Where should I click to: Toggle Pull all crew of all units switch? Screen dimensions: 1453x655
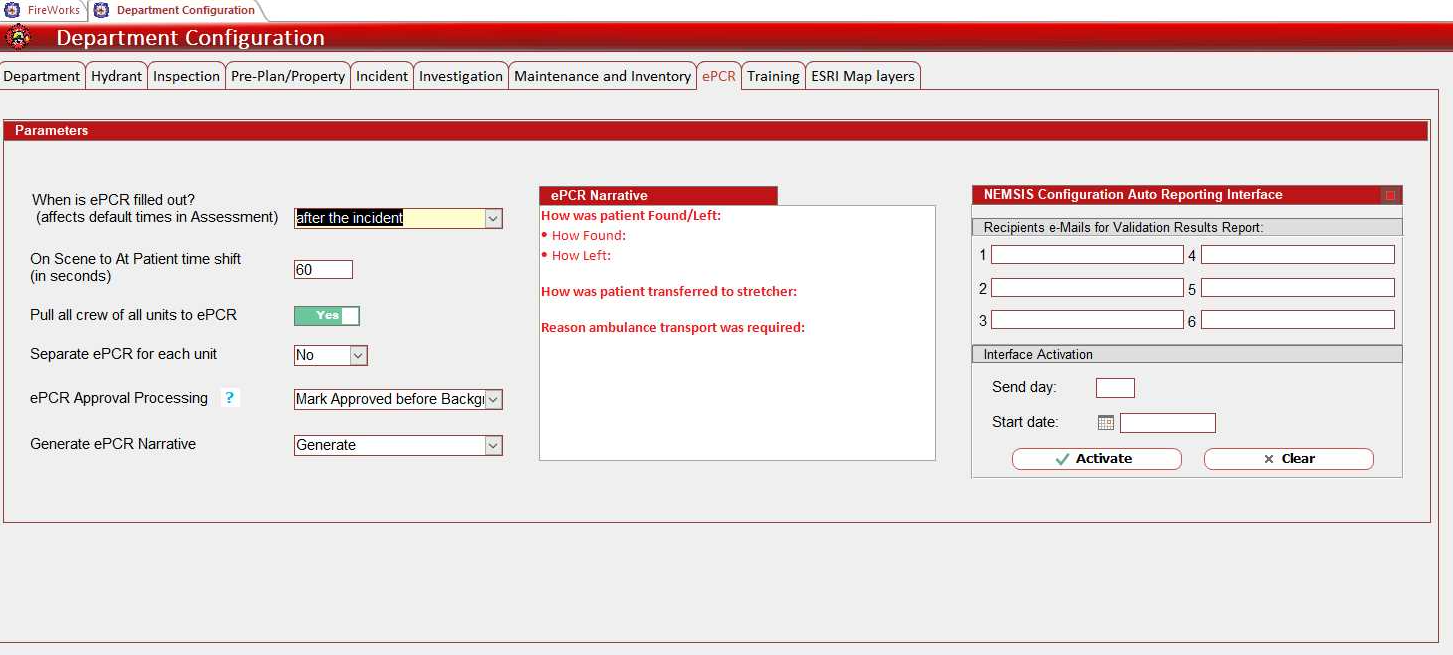327,316
